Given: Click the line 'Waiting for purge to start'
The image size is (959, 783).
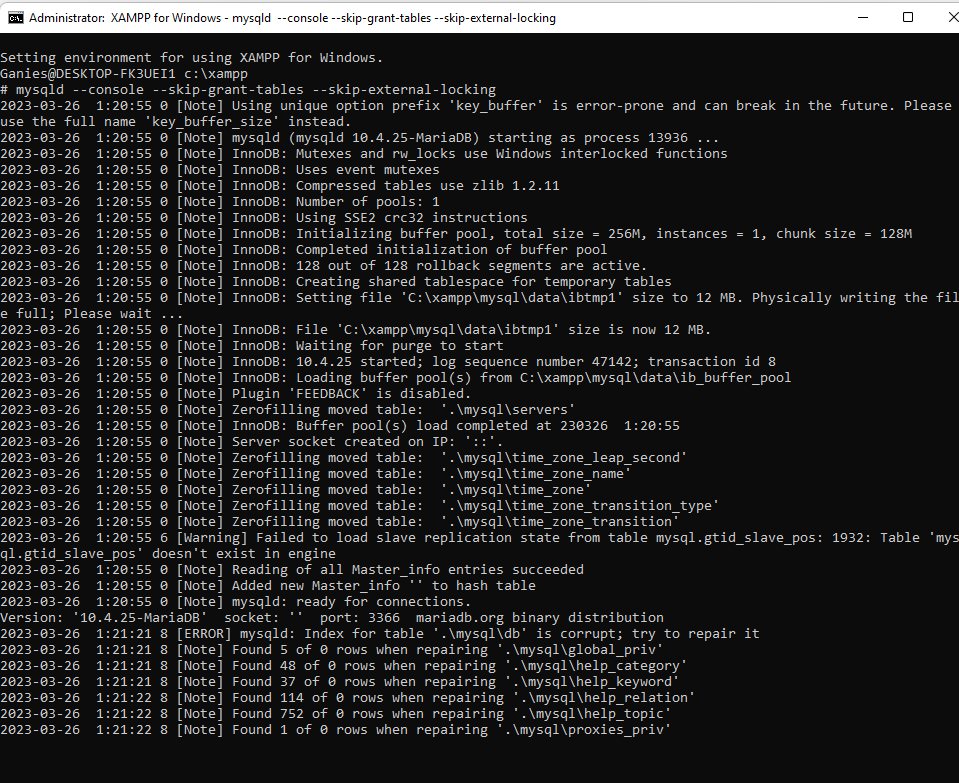Looking at the screenshot, I should tap(252, 346).
